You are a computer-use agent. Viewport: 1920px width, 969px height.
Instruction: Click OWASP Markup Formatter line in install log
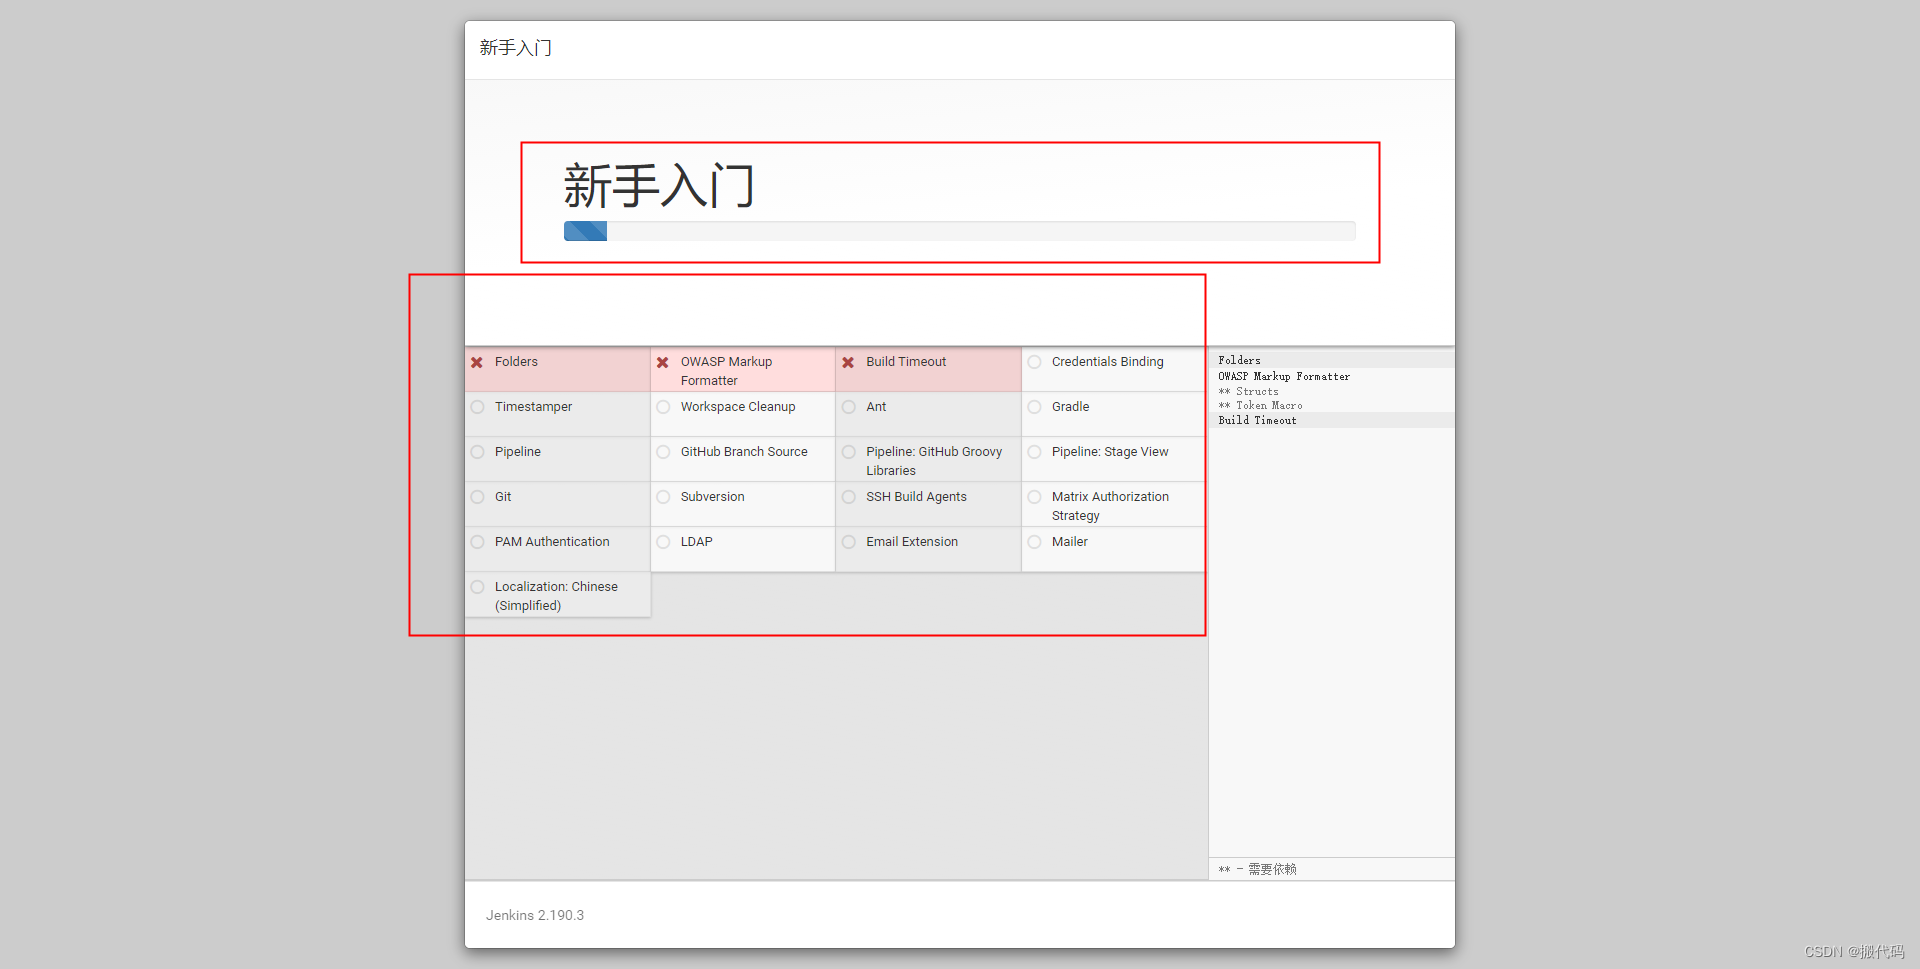pyautogui.click(x=1284, y=377)
